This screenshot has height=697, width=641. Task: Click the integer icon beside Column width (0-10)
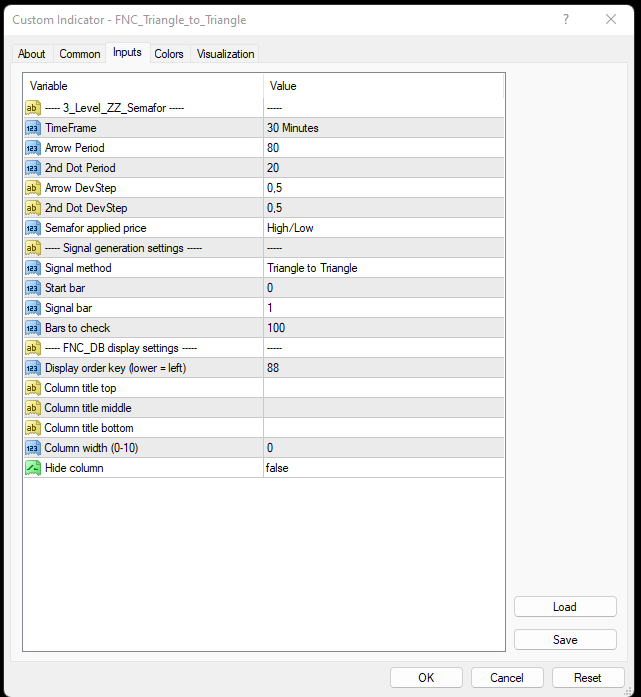33,448
